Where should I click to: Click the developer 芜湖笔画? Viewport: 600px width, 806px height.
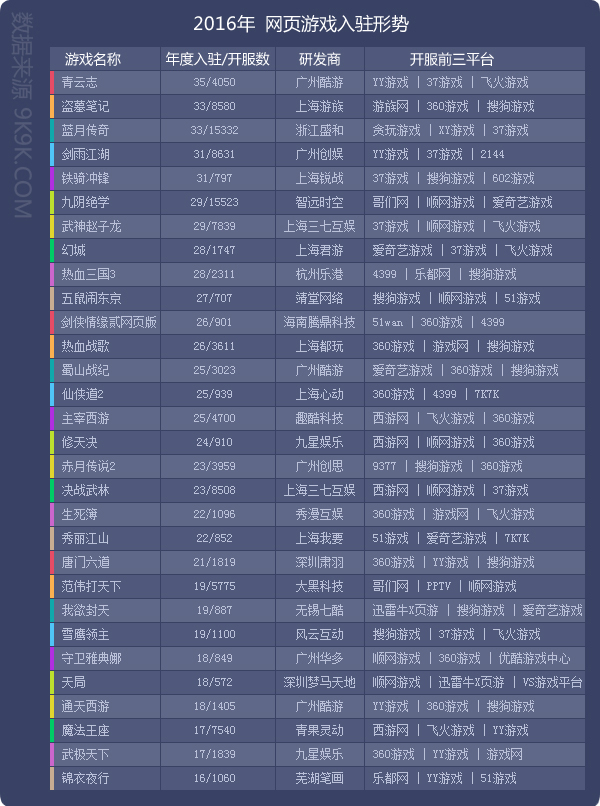(x=319, y=778)
